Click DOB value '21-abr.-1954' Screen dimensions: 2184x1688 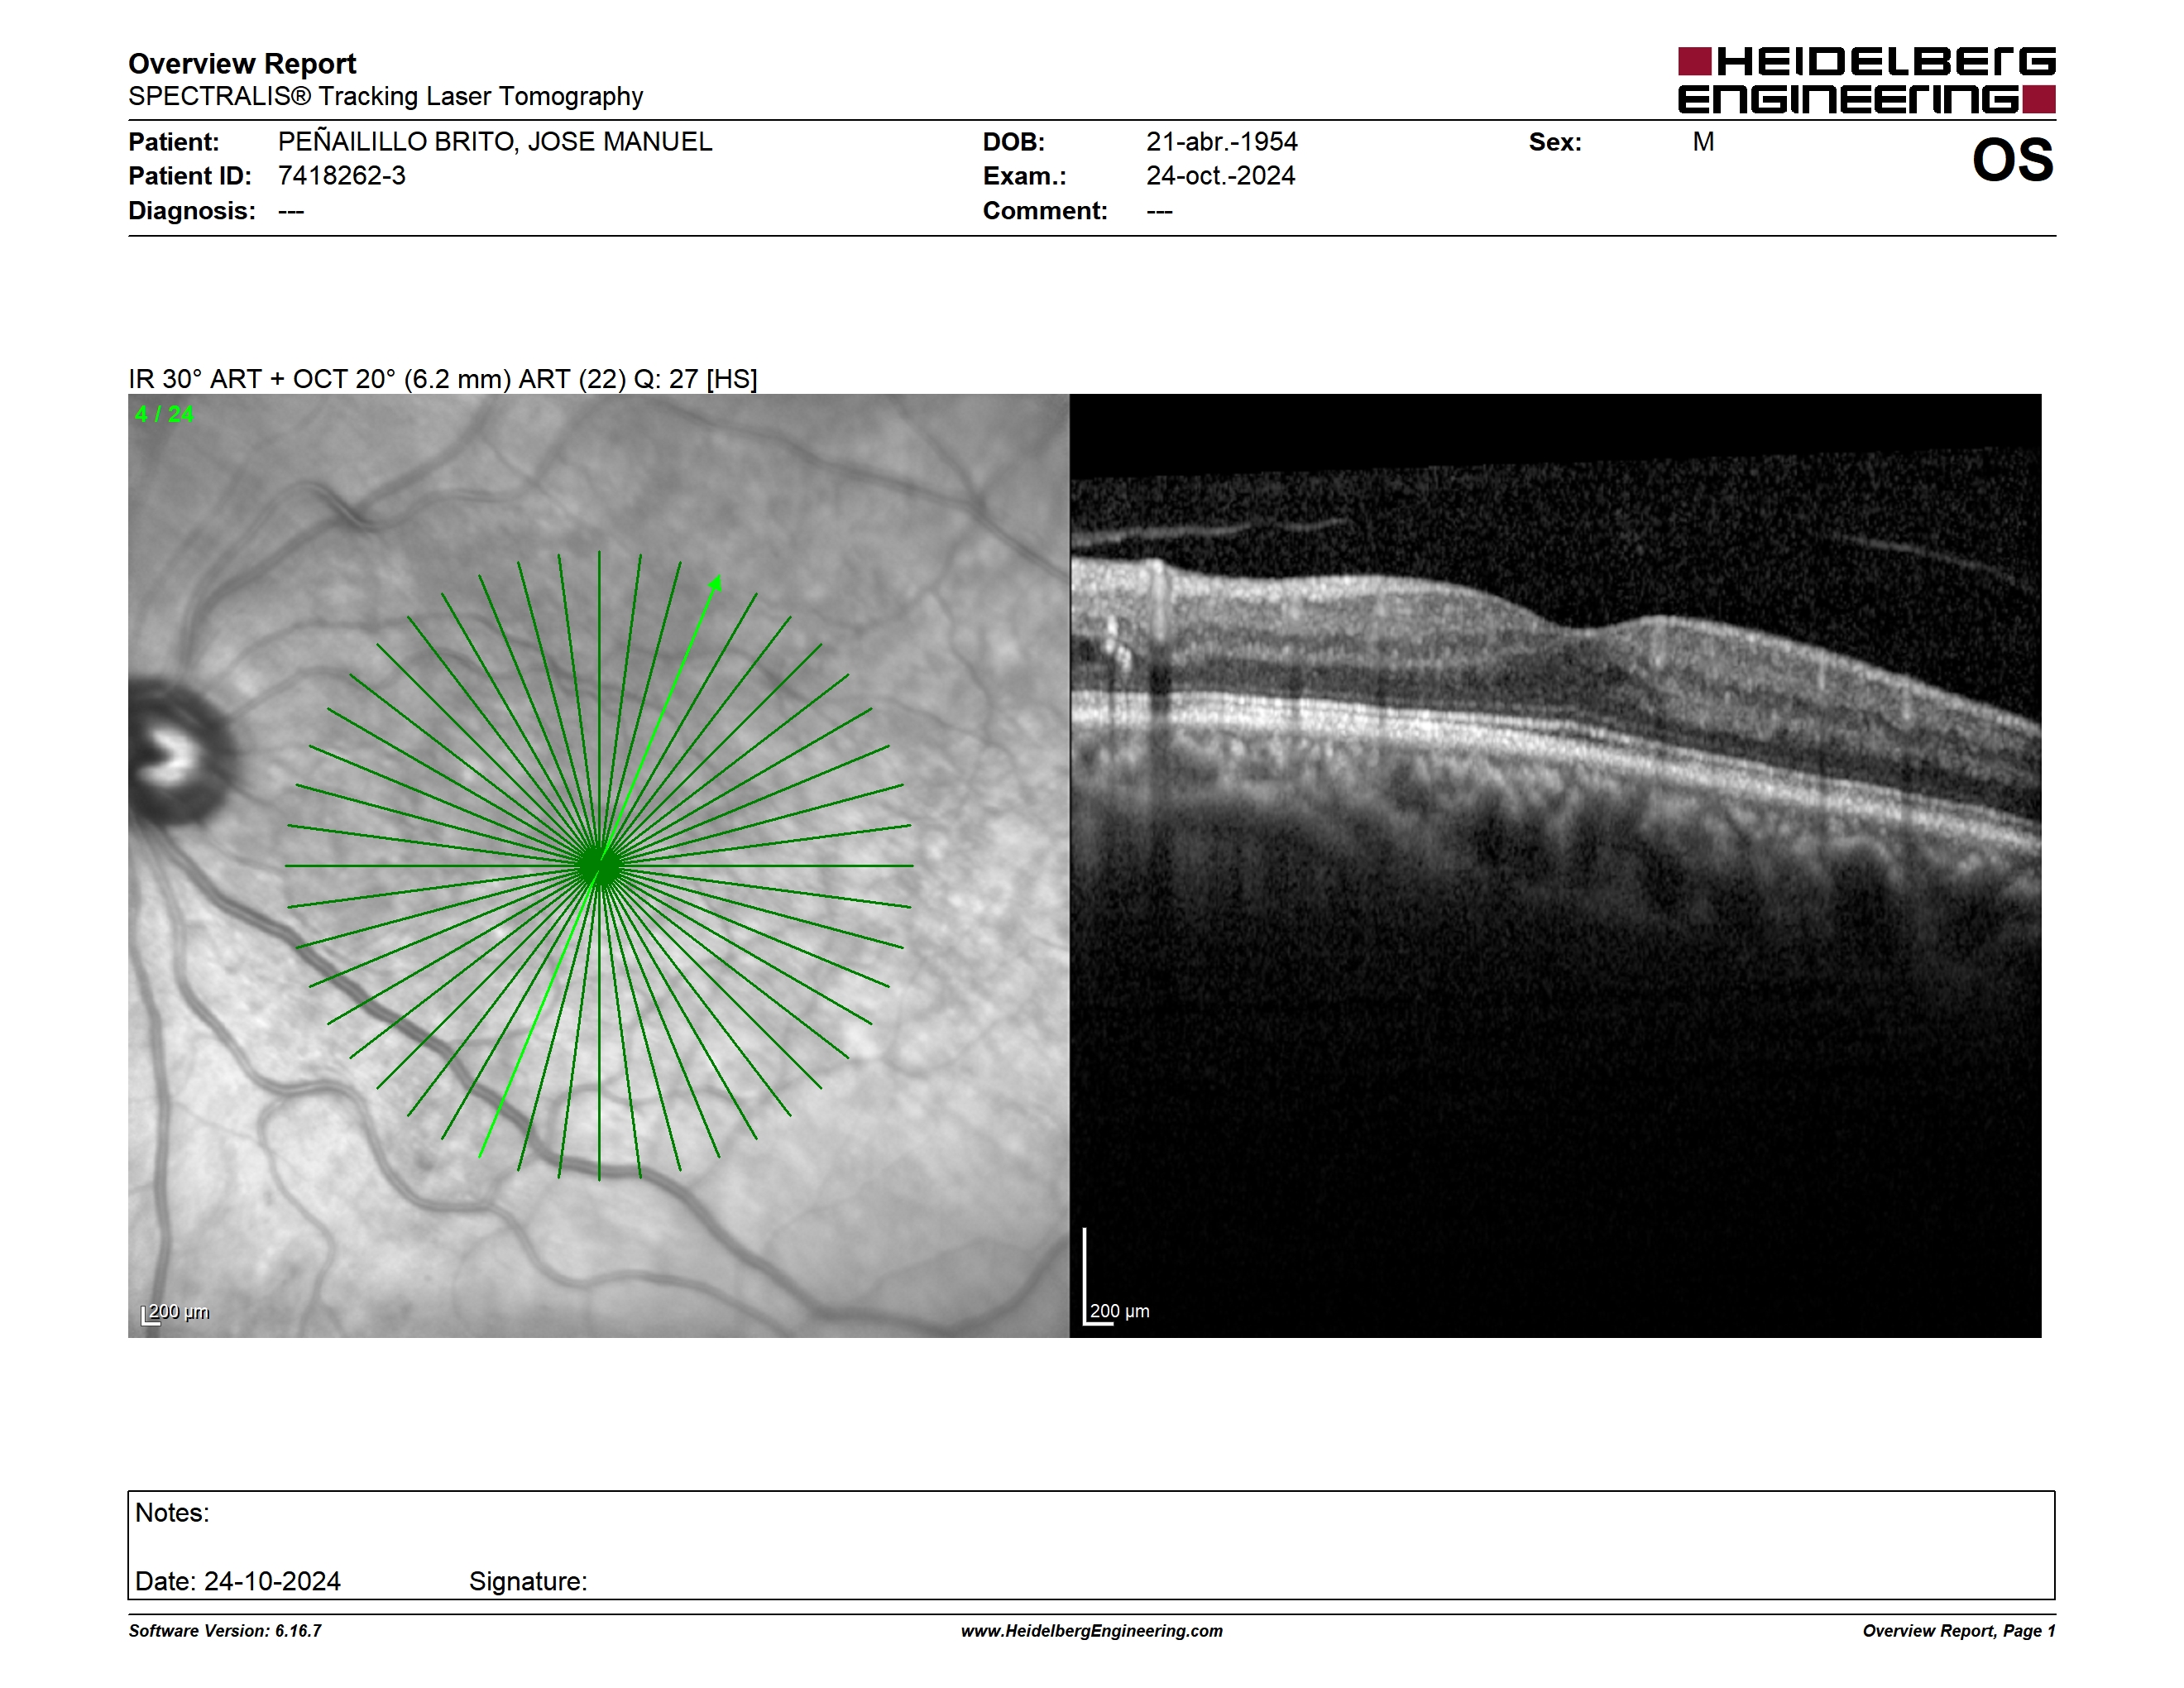1222,142
